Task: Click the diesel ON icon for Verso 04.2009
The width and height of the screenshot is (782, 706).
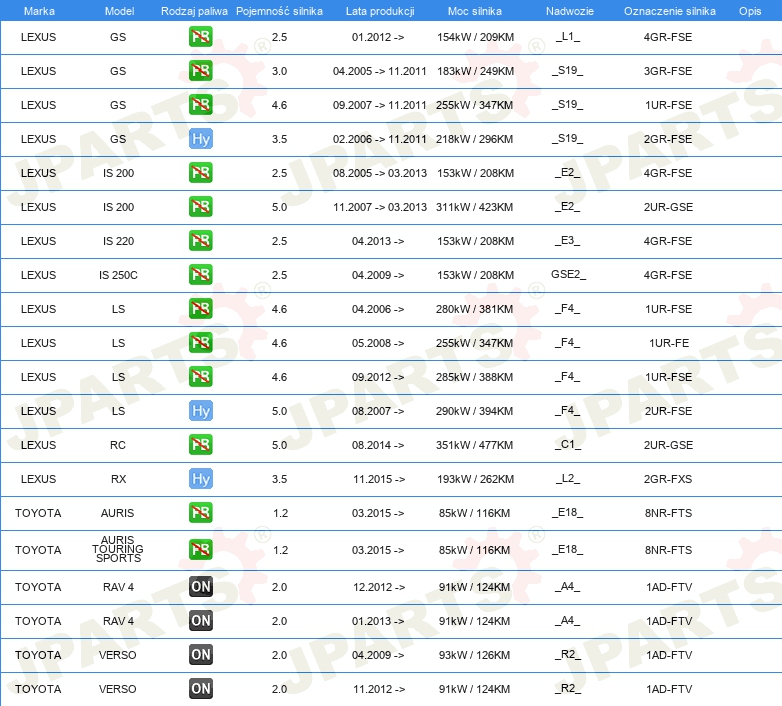Action: (201, 655)
